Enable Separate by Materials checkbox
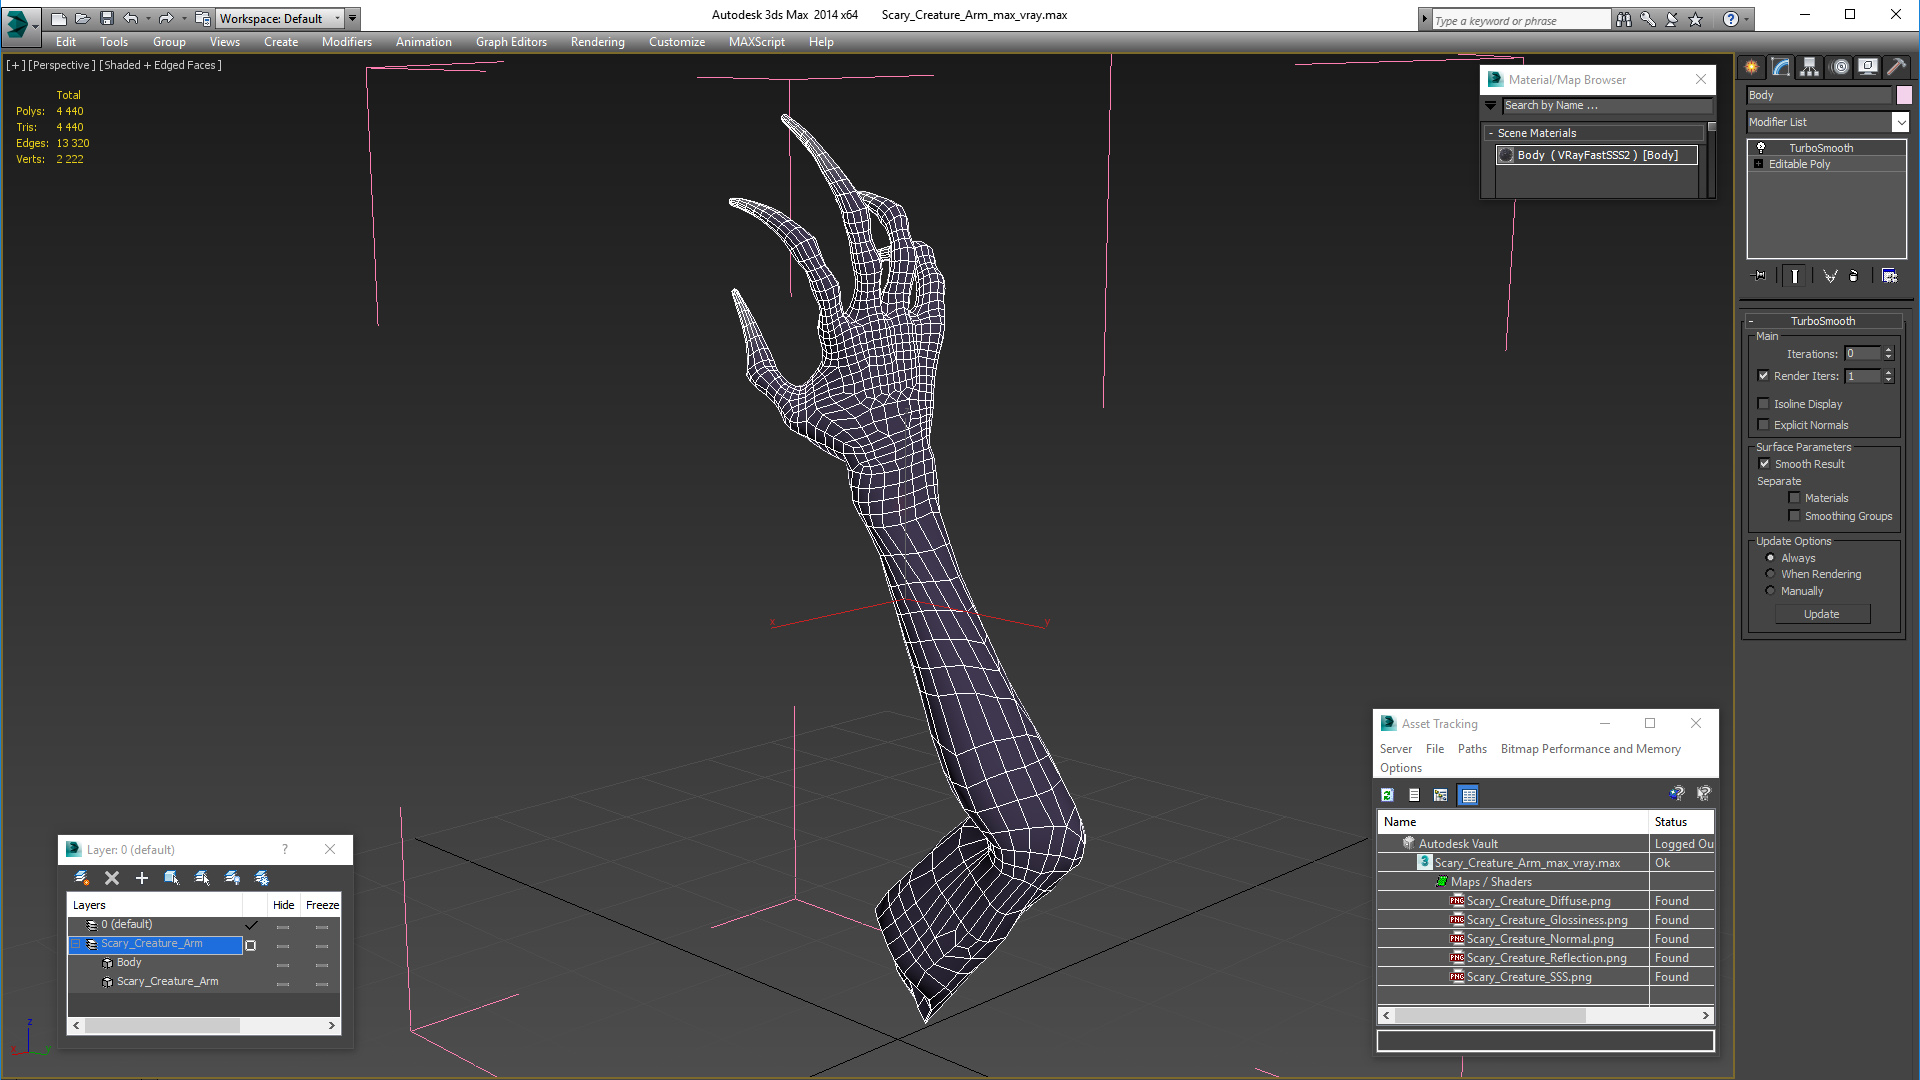Image resolution: width=1920 pixels, height=1080 pixels. click(x=1794, y=498)
